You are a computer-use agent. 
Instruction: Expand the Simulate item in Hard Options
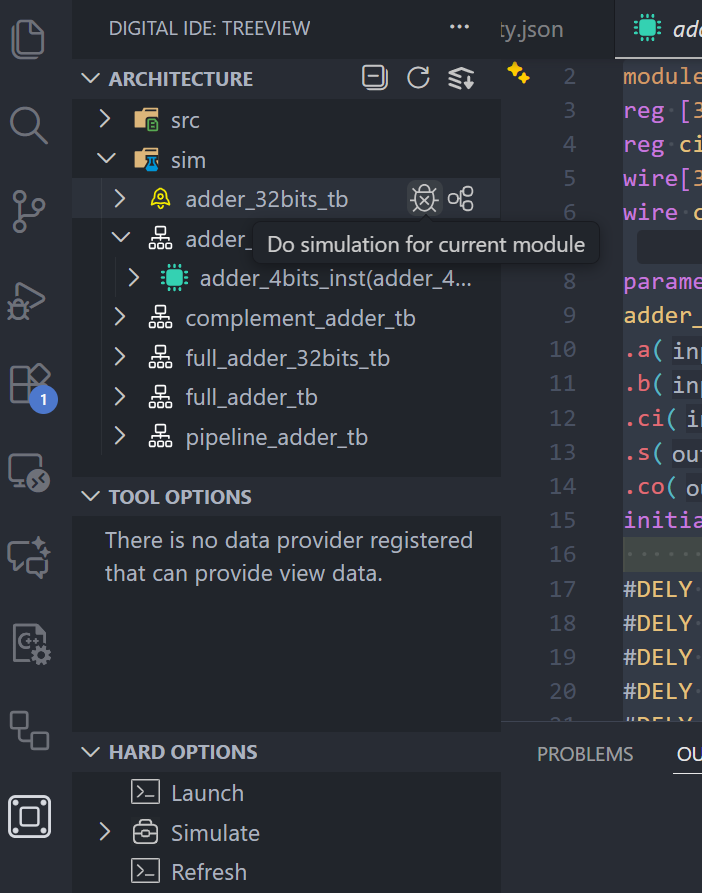tap(104, 832)
